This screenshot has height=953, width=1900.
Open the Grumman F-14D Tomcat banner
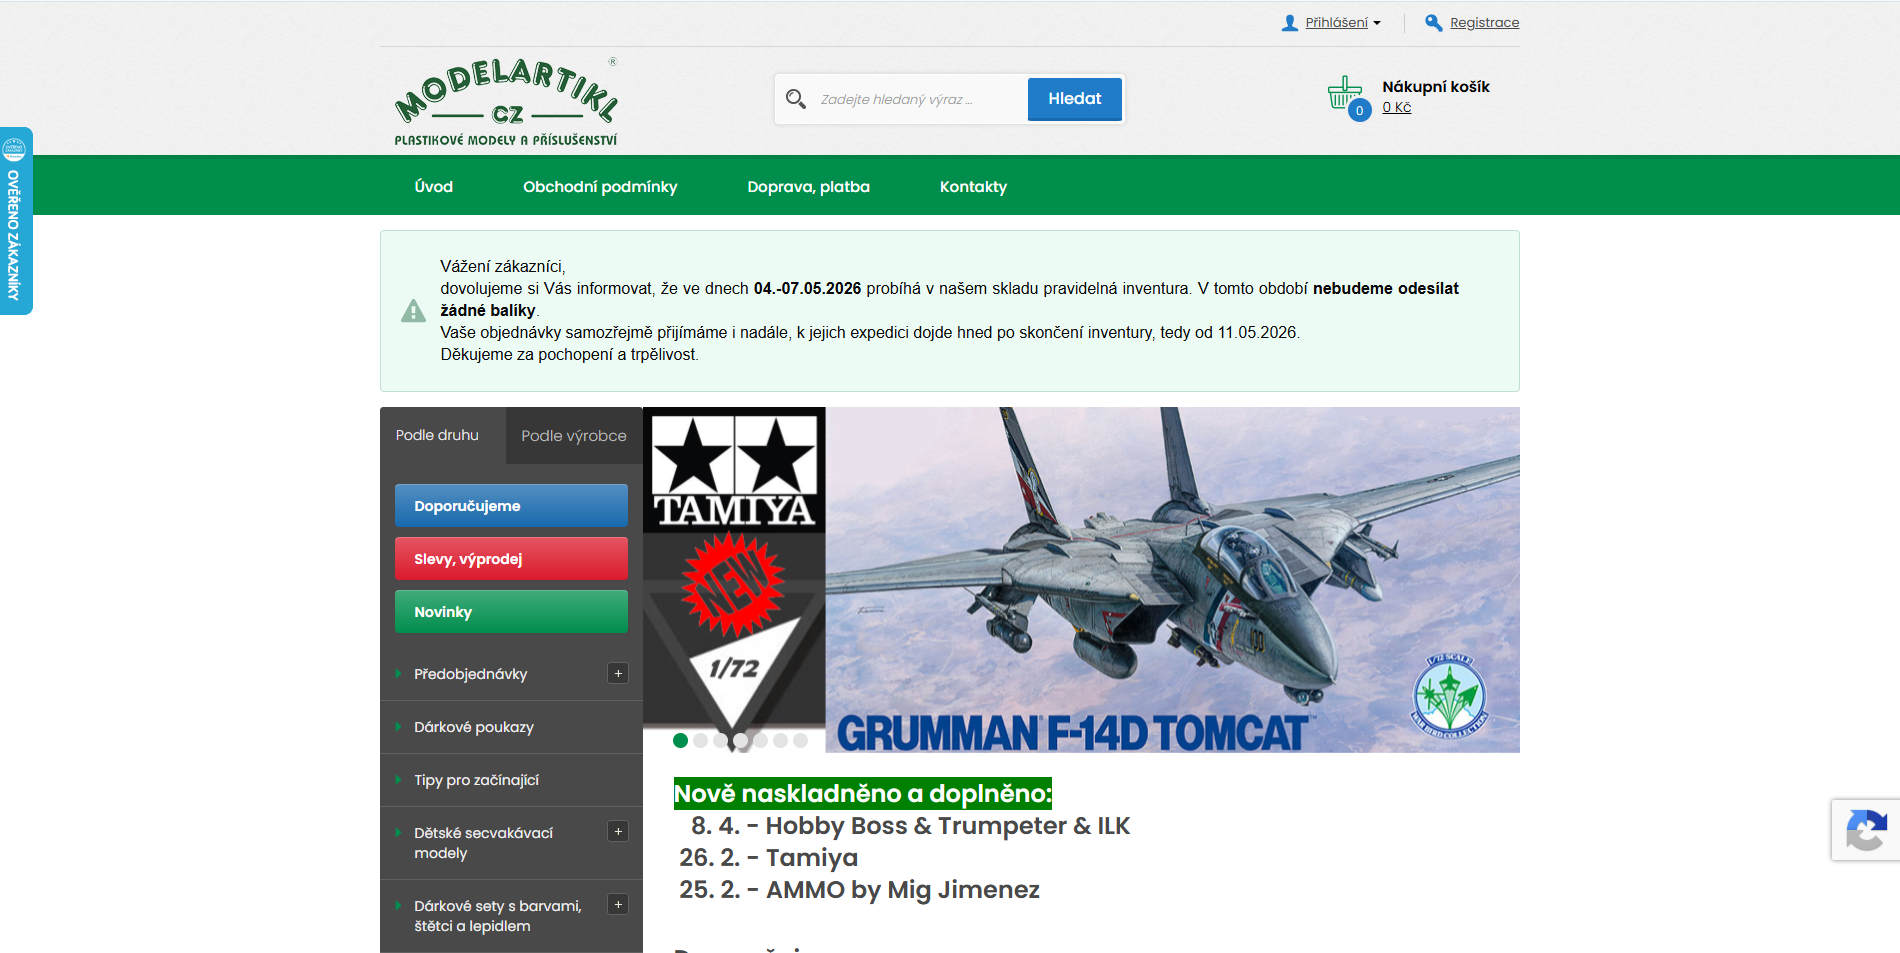(x=1081, y=580)
